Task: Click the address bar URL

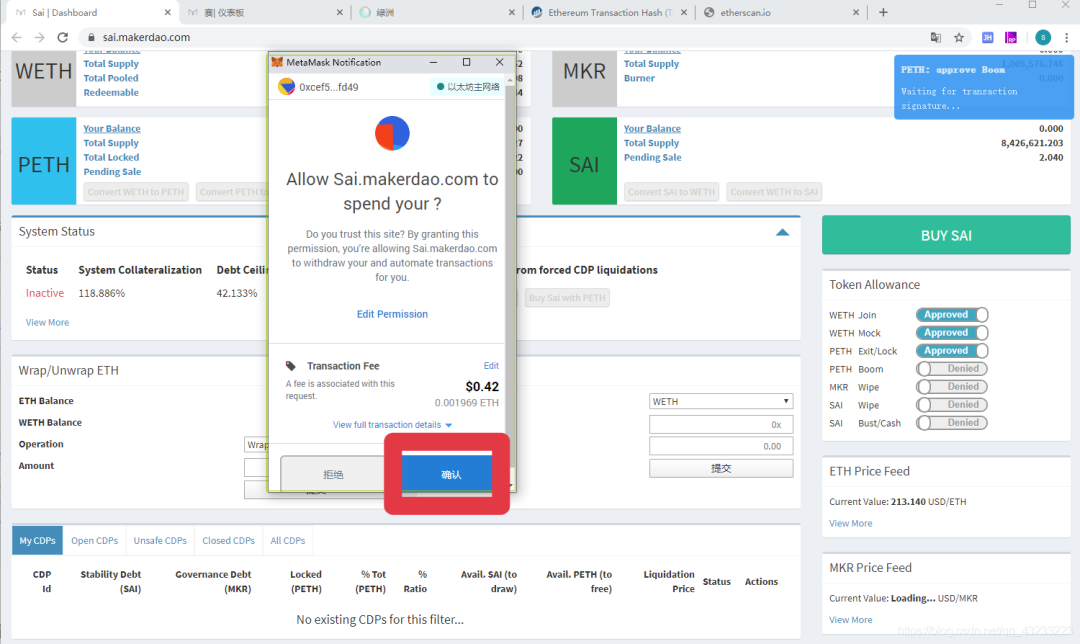Action: point(146,37)
